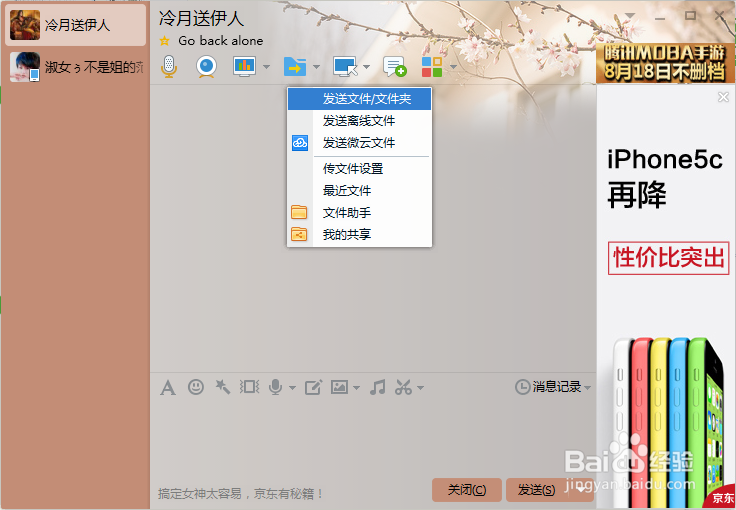Click the 性价比突出 ad button
The image size is (736, 510).
[668, 258]
